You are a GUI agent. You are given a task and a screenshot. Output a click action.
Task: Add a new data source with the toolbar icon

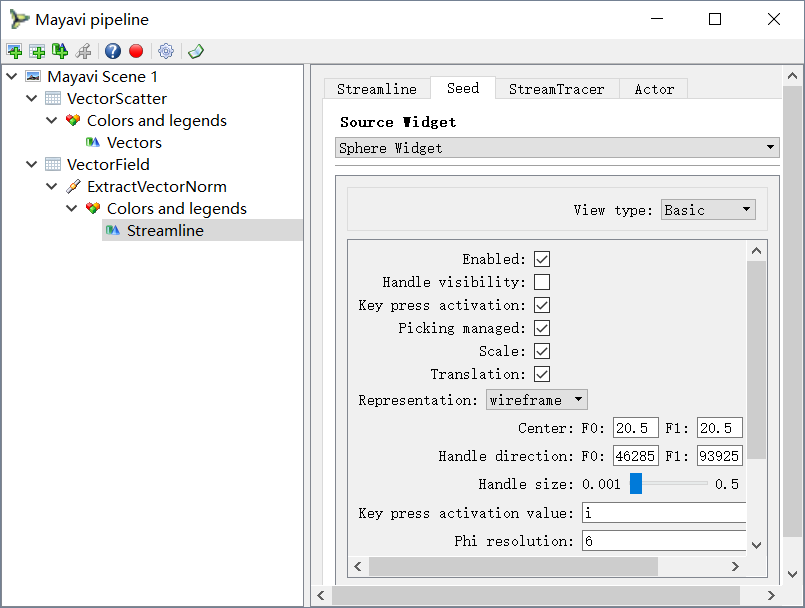click(37, 51)
